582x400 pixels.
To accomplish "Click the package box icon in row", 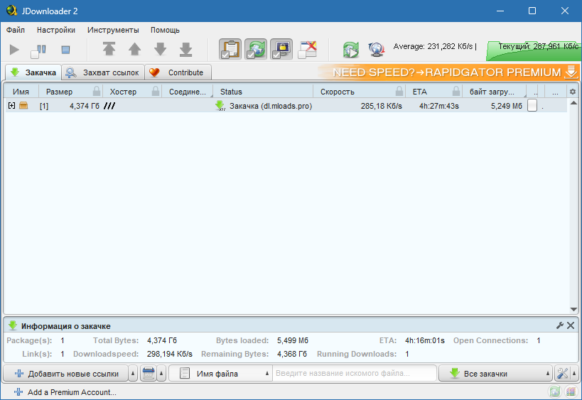I will [x=24, y=106].
